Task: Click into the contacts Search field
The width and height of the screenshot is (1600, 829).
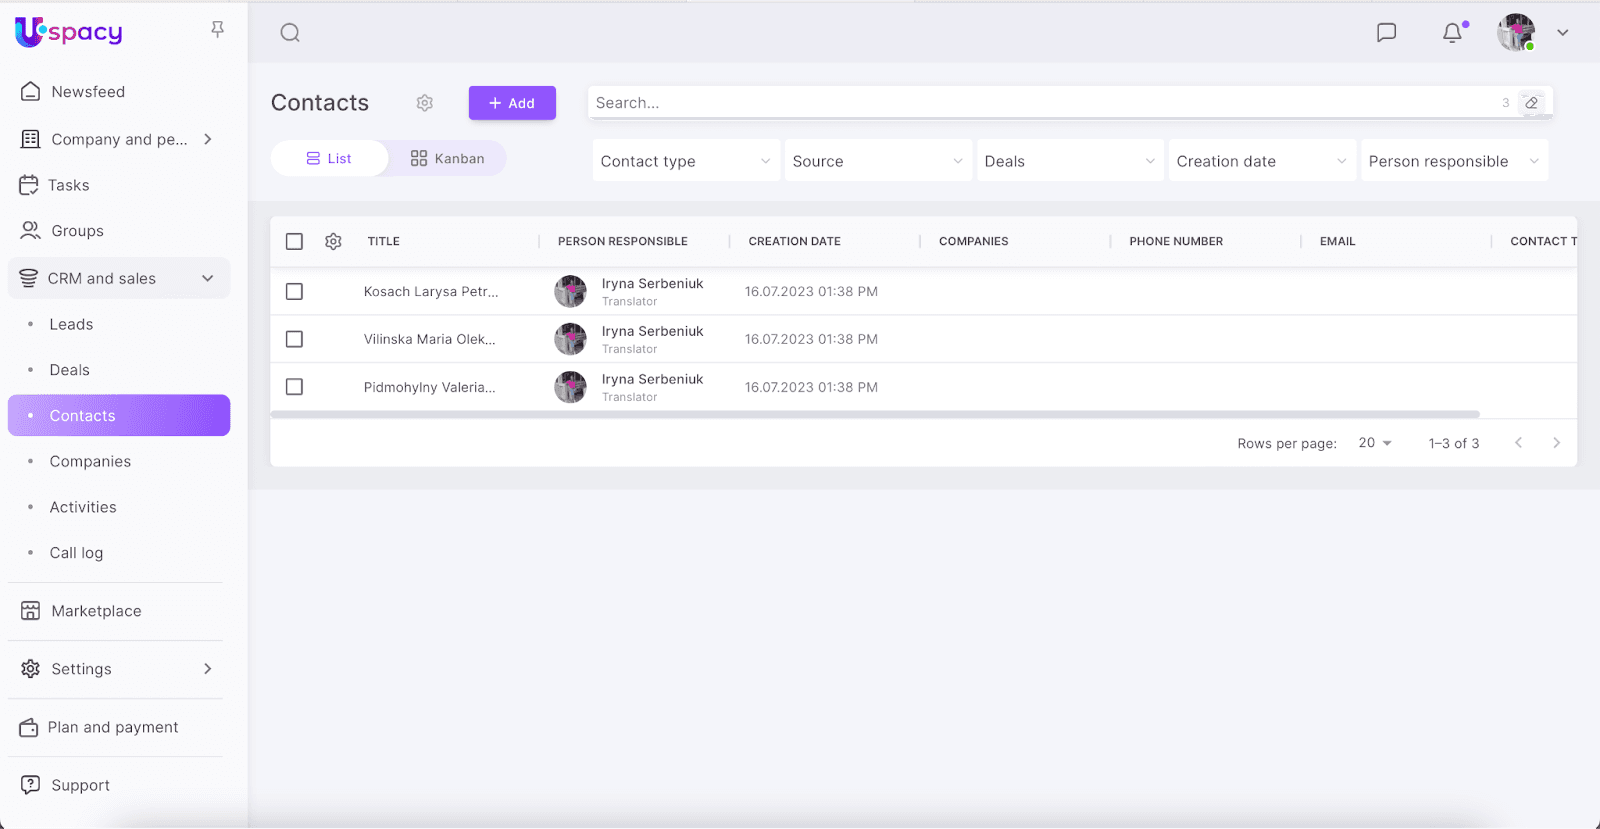Action: pos(1040,103)
